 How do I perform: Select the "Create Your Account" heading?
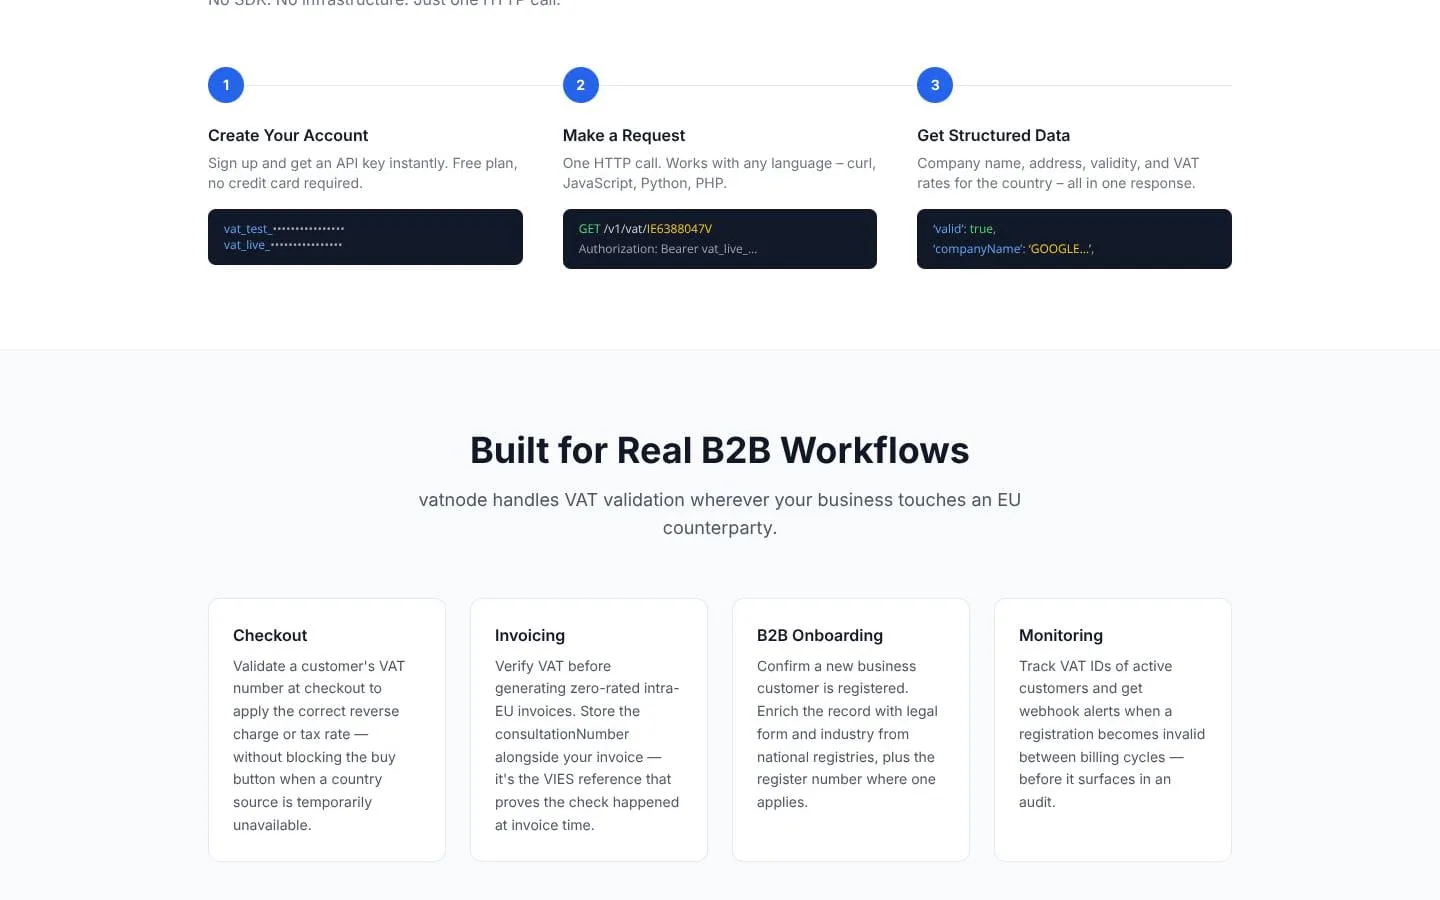[x=288, y=135]
